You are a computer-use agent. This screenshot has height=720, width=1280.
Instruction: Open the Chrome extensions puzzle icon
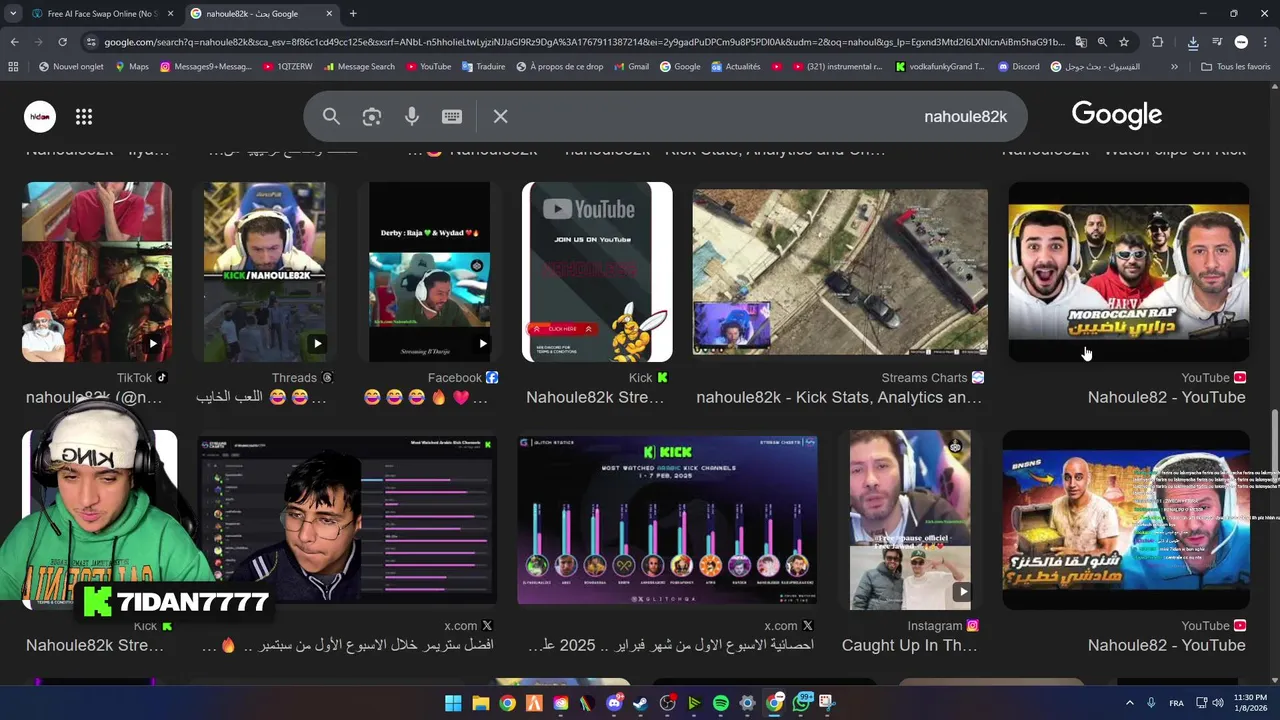[x=1157, y=42]
